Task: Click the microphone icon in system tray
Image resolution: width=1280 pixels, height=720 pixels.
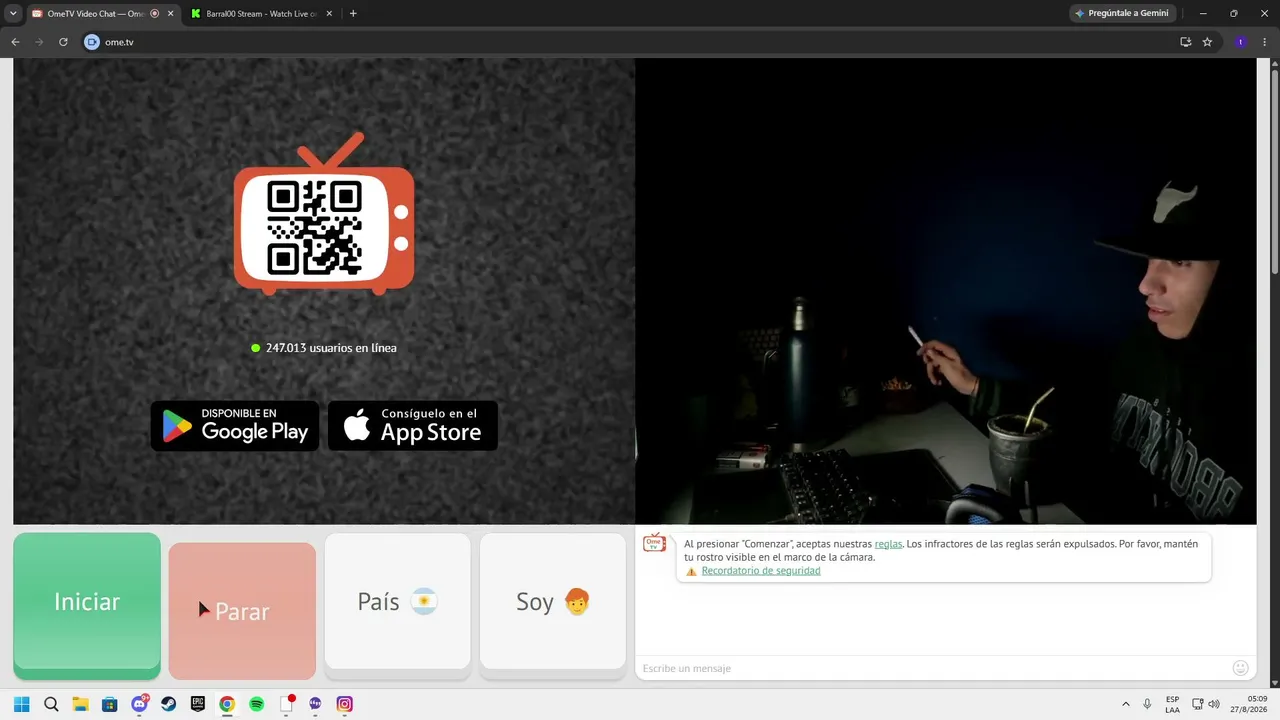Action: click(1147, 704)
